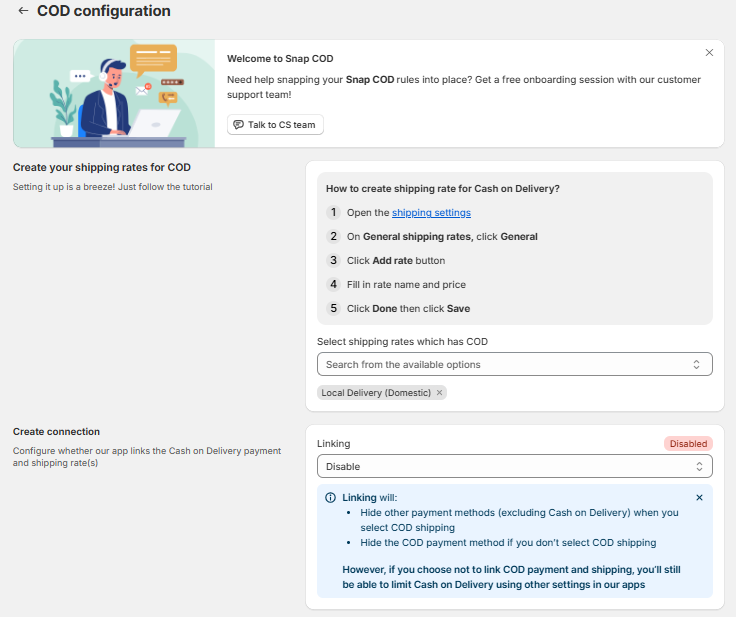Click step 3 'Click Add rate button'

point(396,261)
